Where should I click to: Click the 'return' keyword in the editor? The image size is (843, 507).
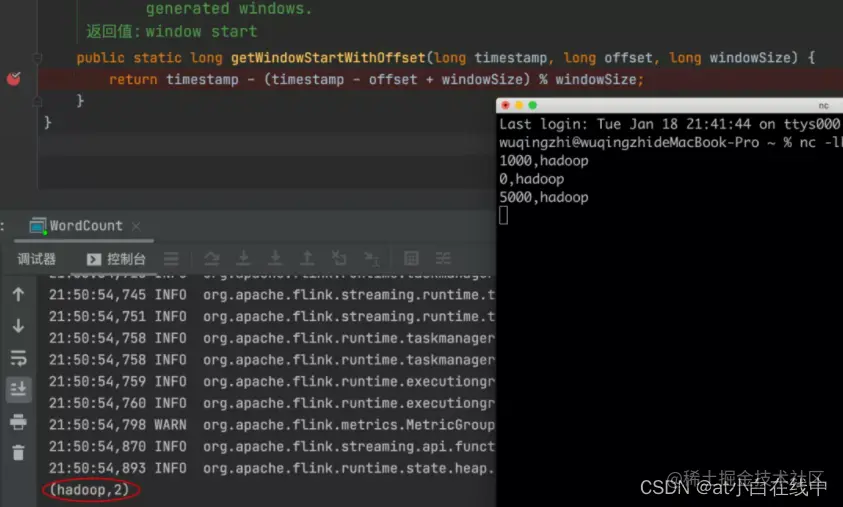tap(133, 80)
